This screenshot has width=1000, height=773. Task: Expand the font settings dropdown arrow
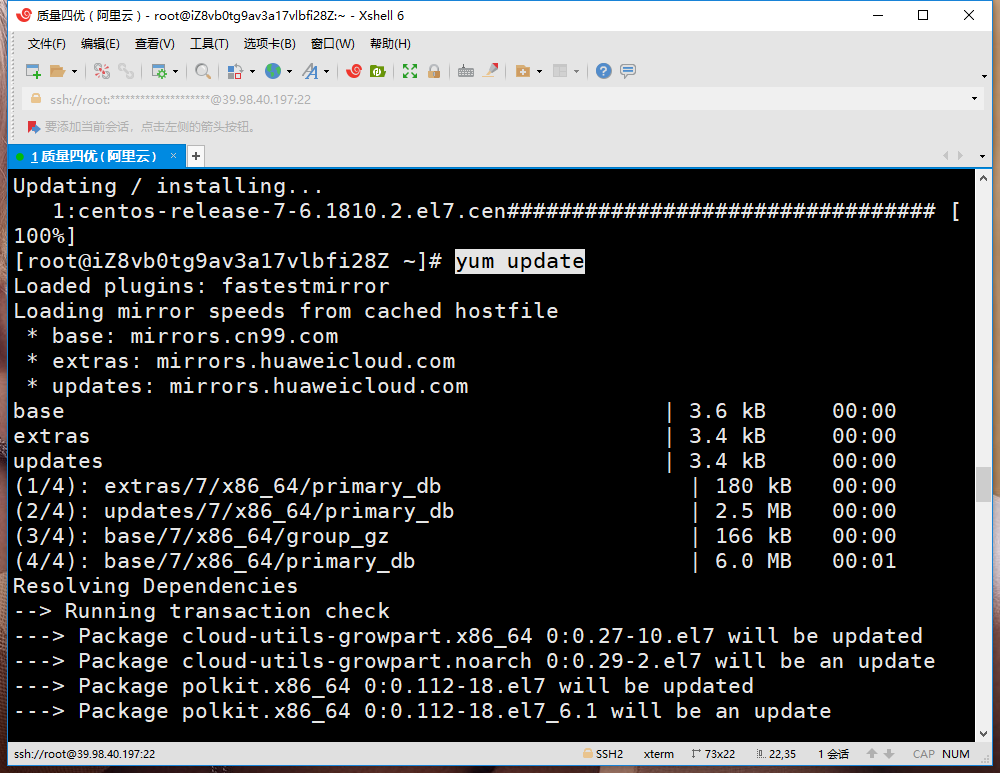tap(326, 72)
